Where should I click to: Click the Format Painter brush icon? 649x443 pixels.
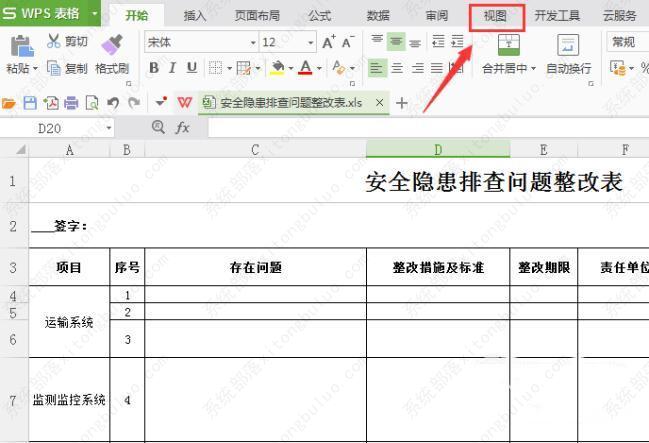point(112,43)
